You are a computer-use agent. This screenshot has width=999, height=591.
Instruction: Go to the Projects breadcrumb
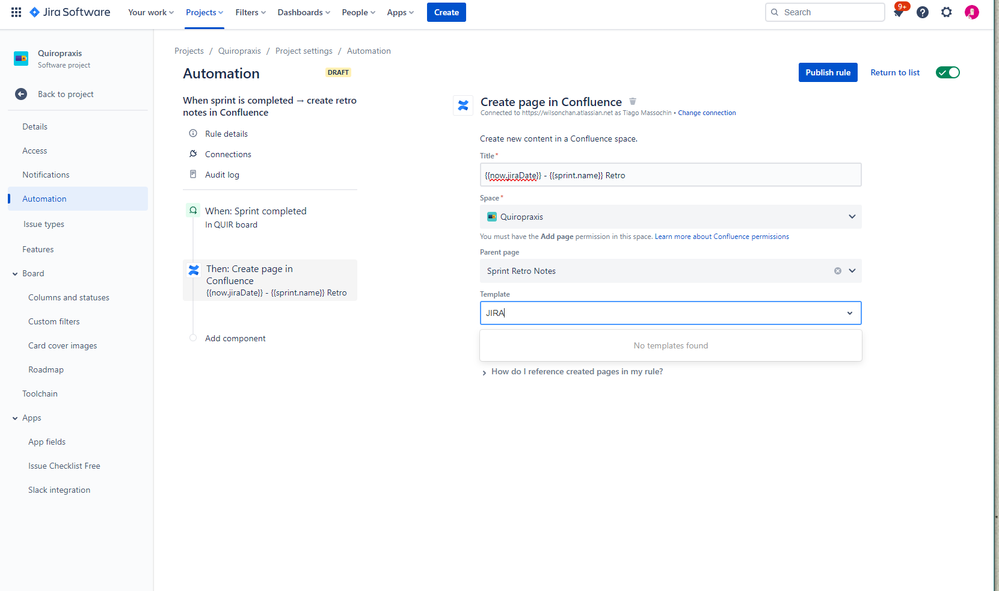point(189,51)
